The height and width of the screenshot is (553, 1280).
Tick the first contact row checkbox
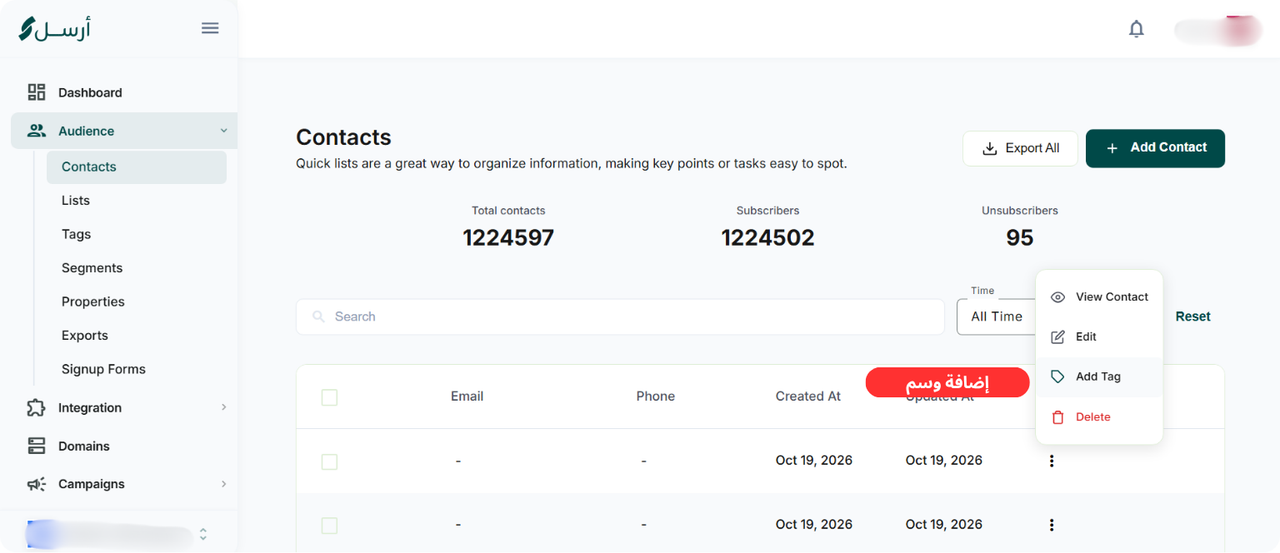click(329, 462)
